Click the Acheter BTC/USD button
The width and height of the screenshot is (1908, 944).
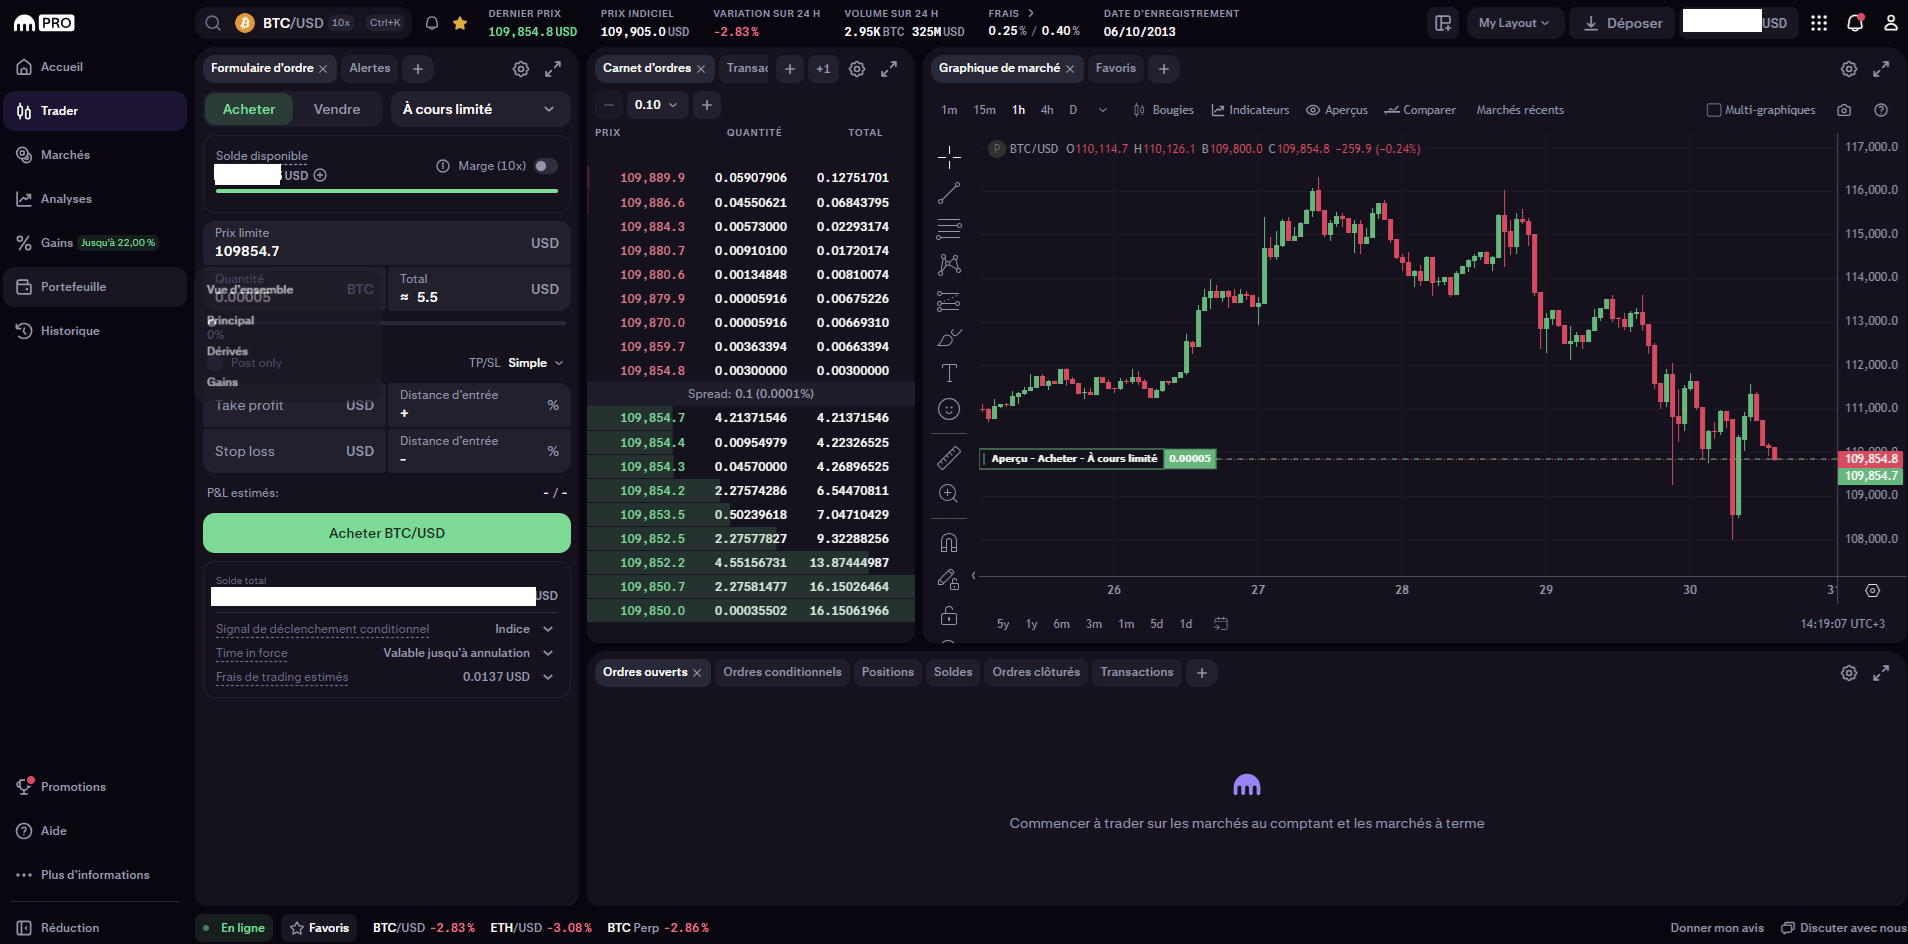[x=386, y=533]
